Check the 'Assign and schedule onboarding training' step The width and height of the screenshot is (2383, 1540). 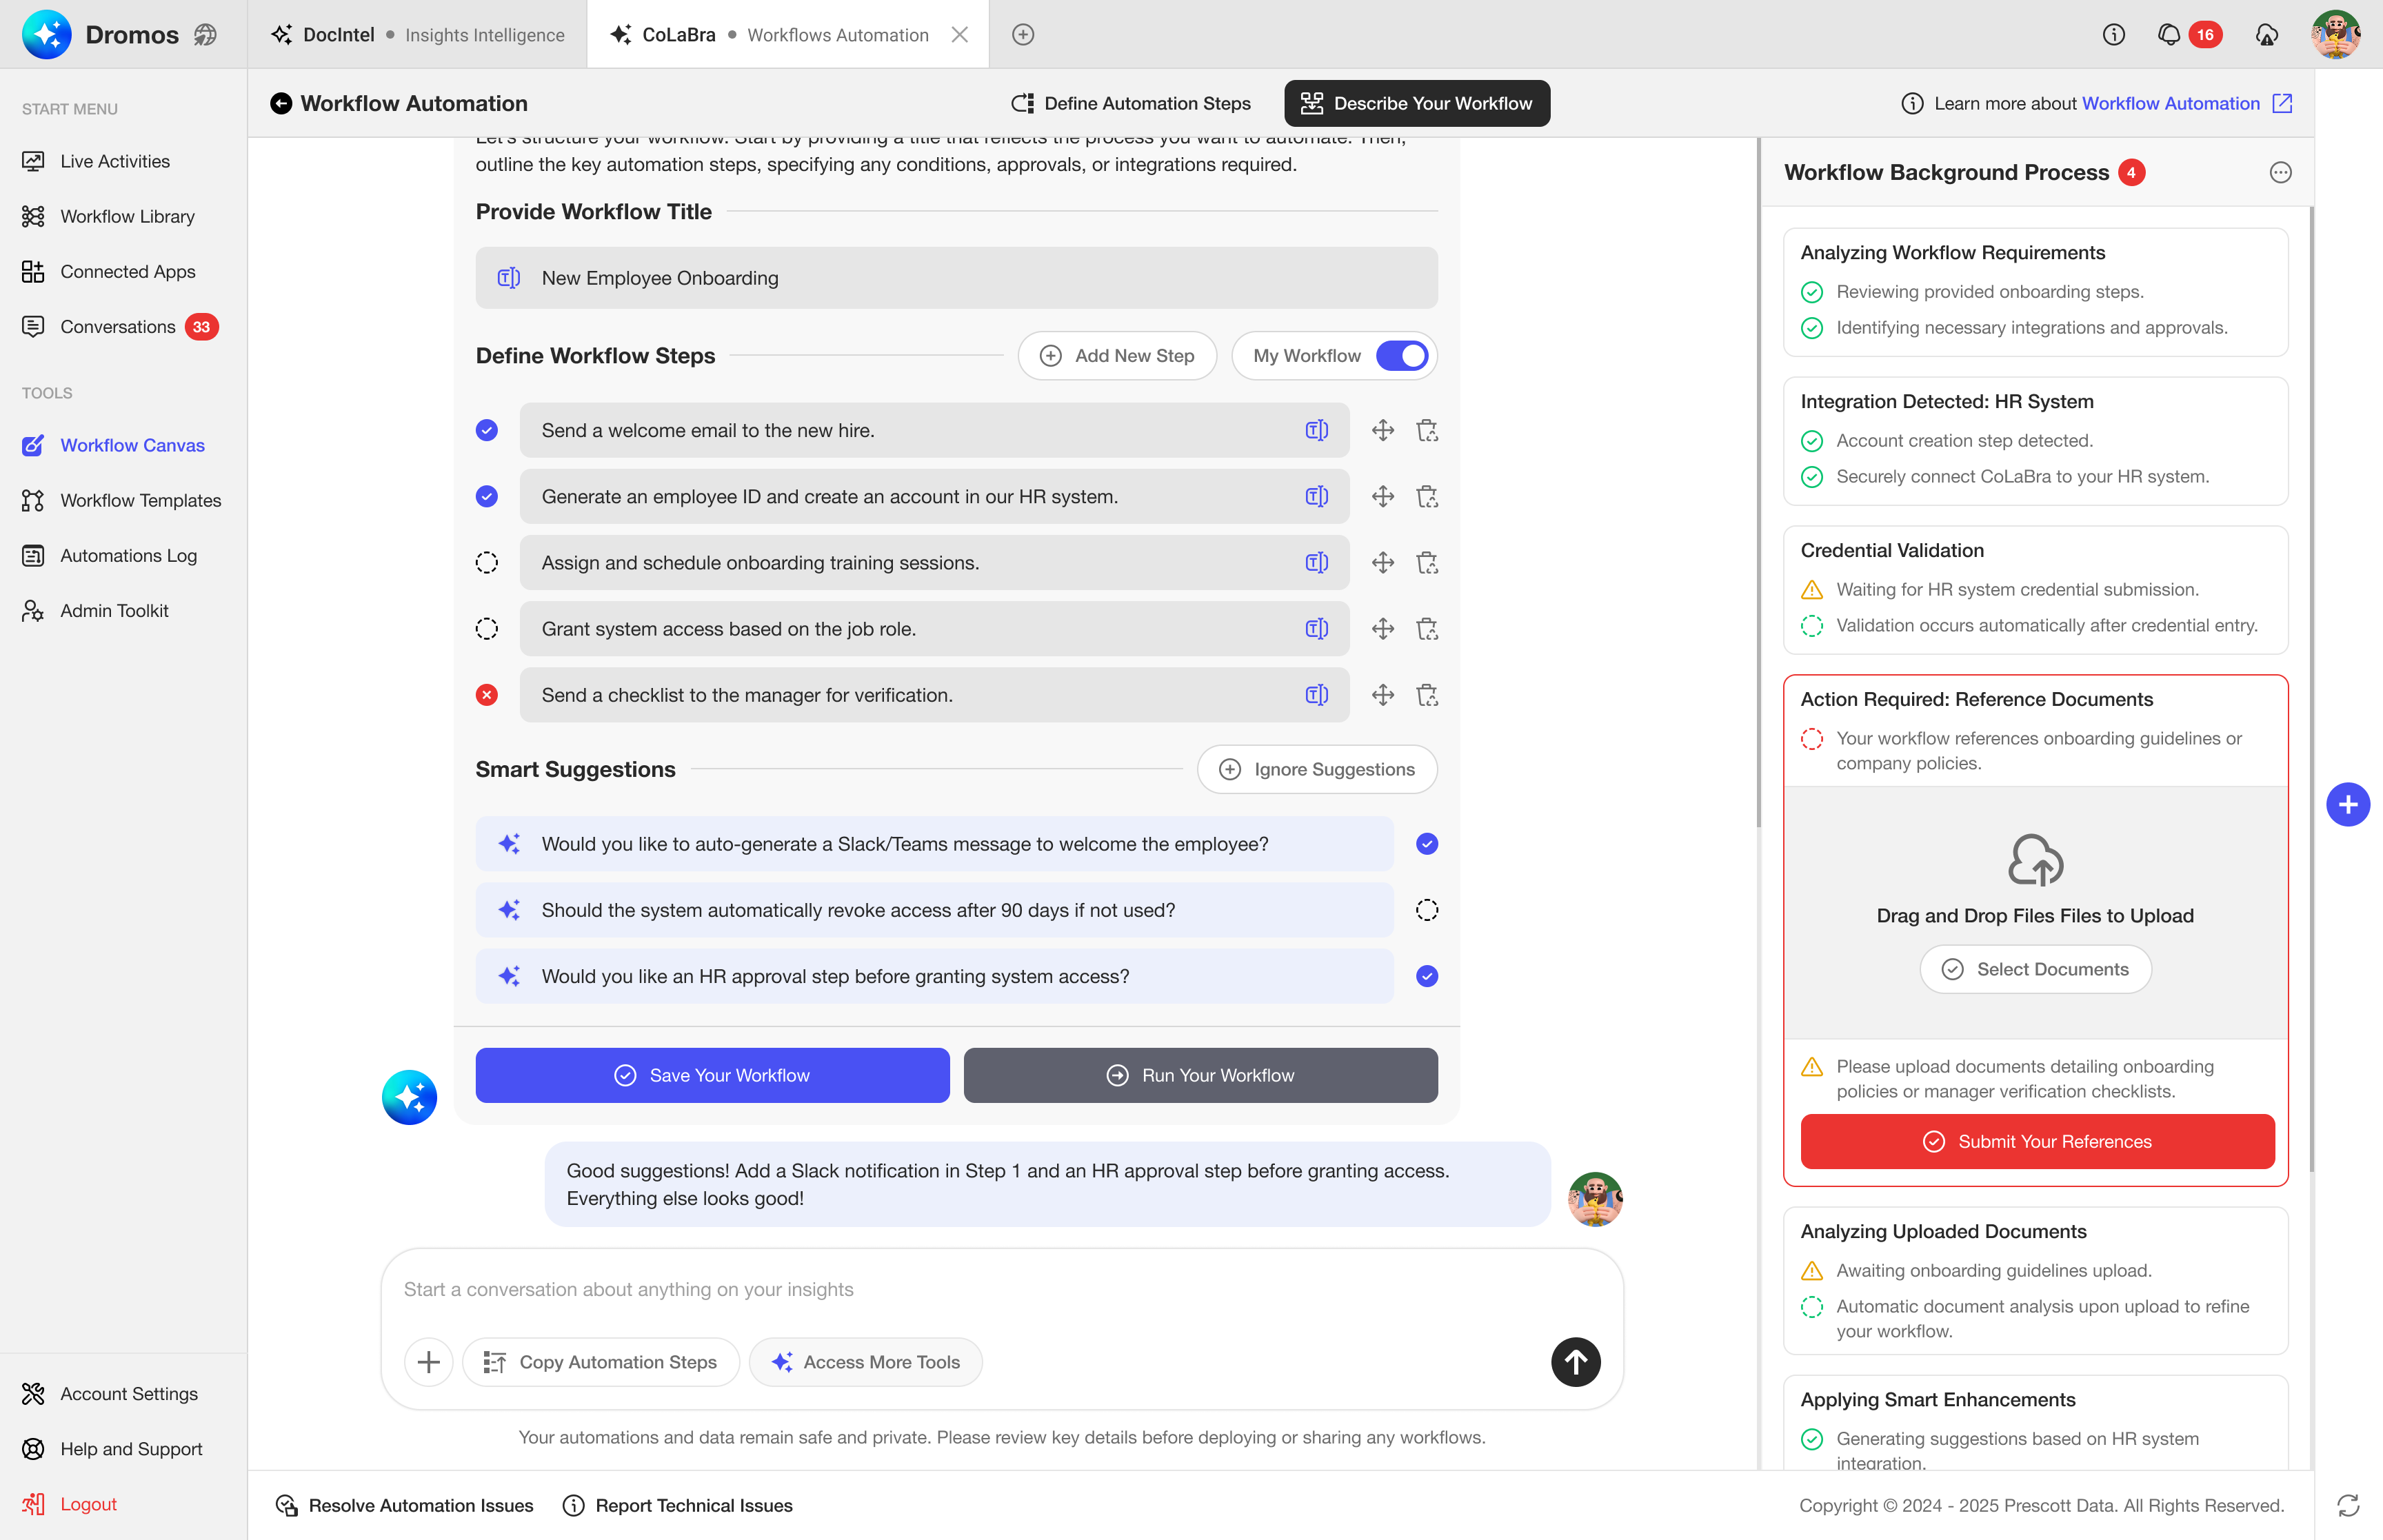click(487, 563)
